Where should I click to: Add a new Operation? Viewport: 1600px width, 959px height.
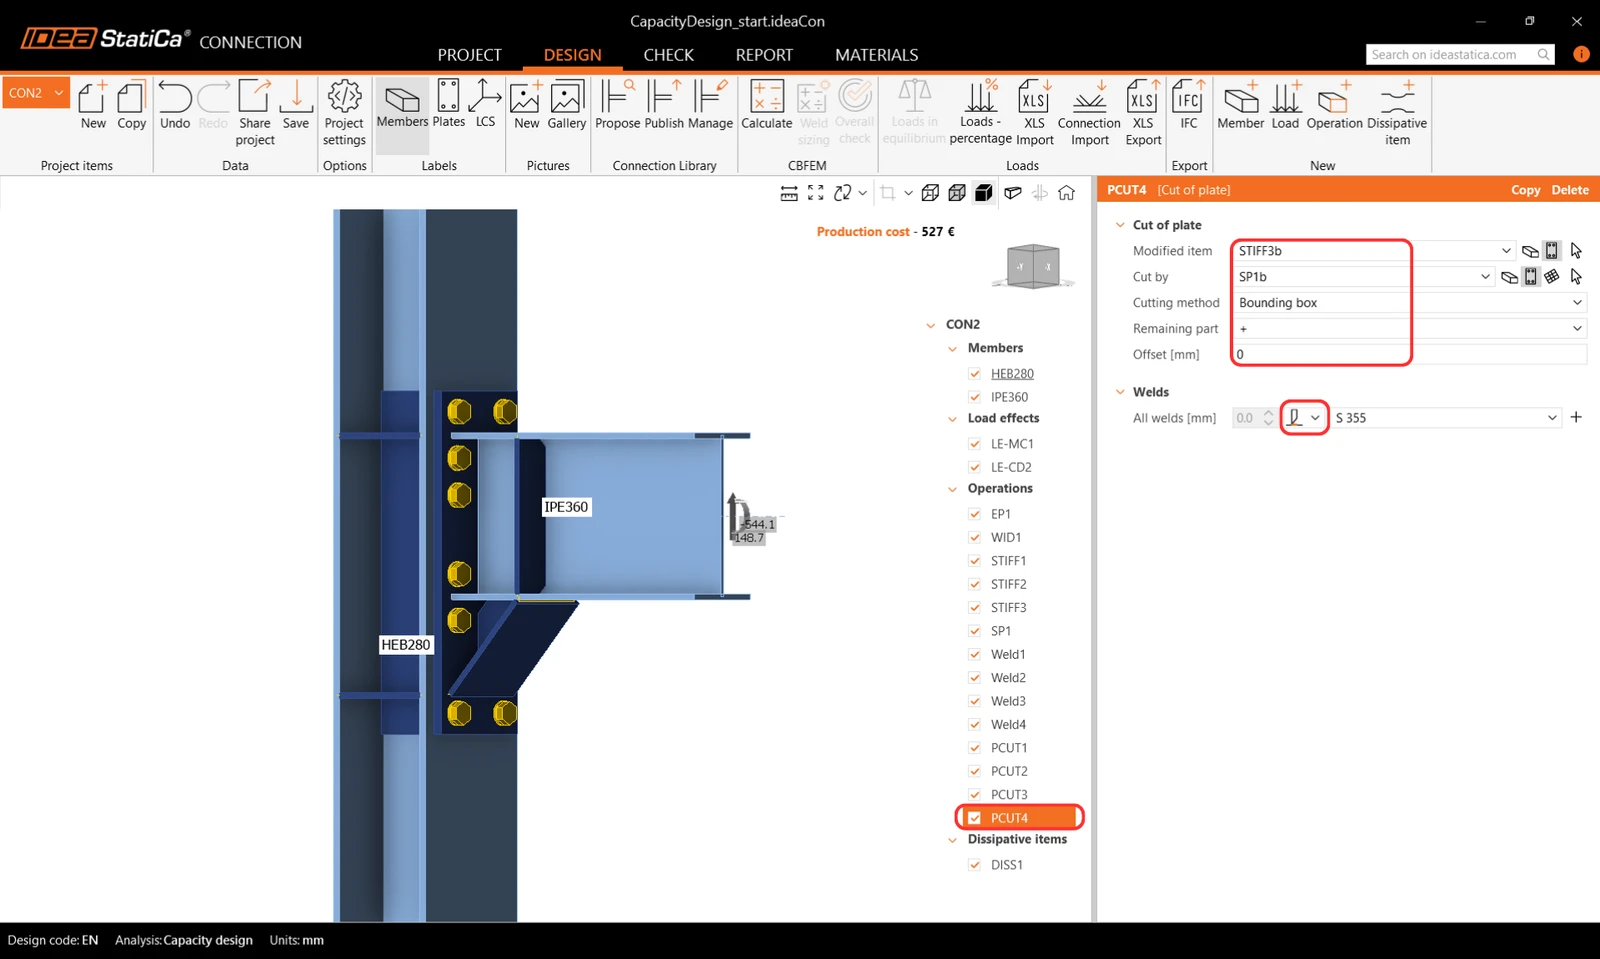click(x=1334, y=105)
